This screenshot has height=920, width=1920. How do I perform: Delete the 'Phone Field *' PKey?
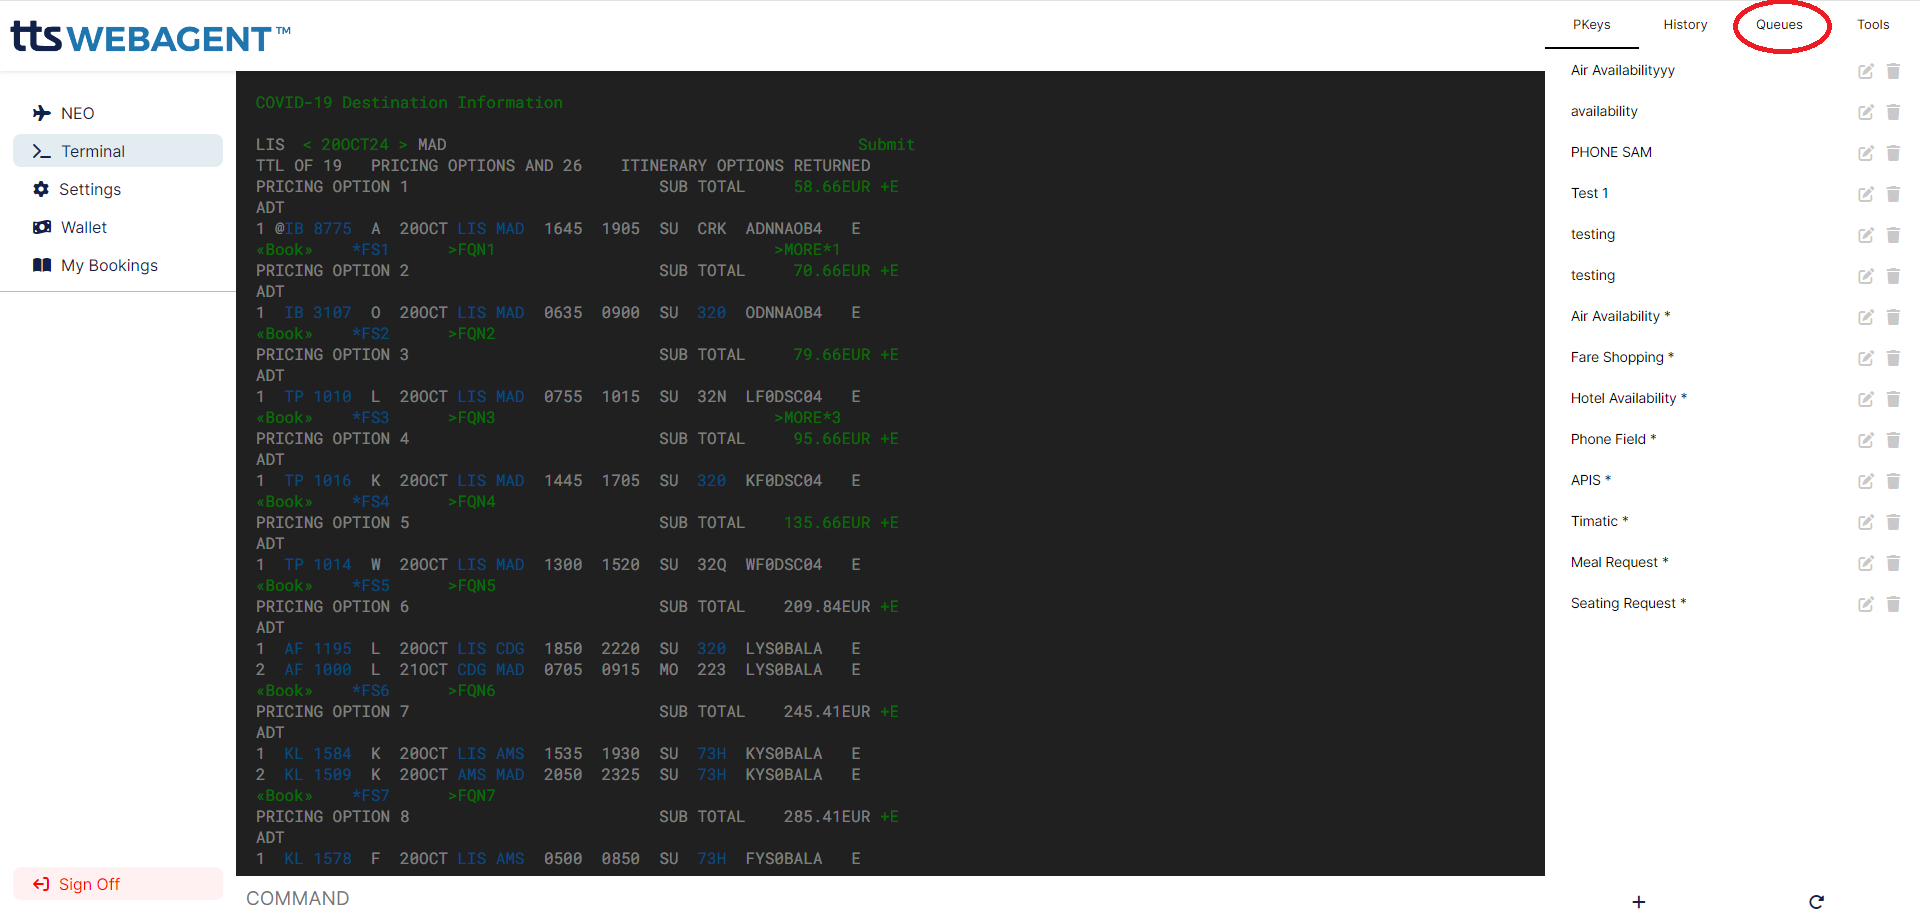(1893, 440)
